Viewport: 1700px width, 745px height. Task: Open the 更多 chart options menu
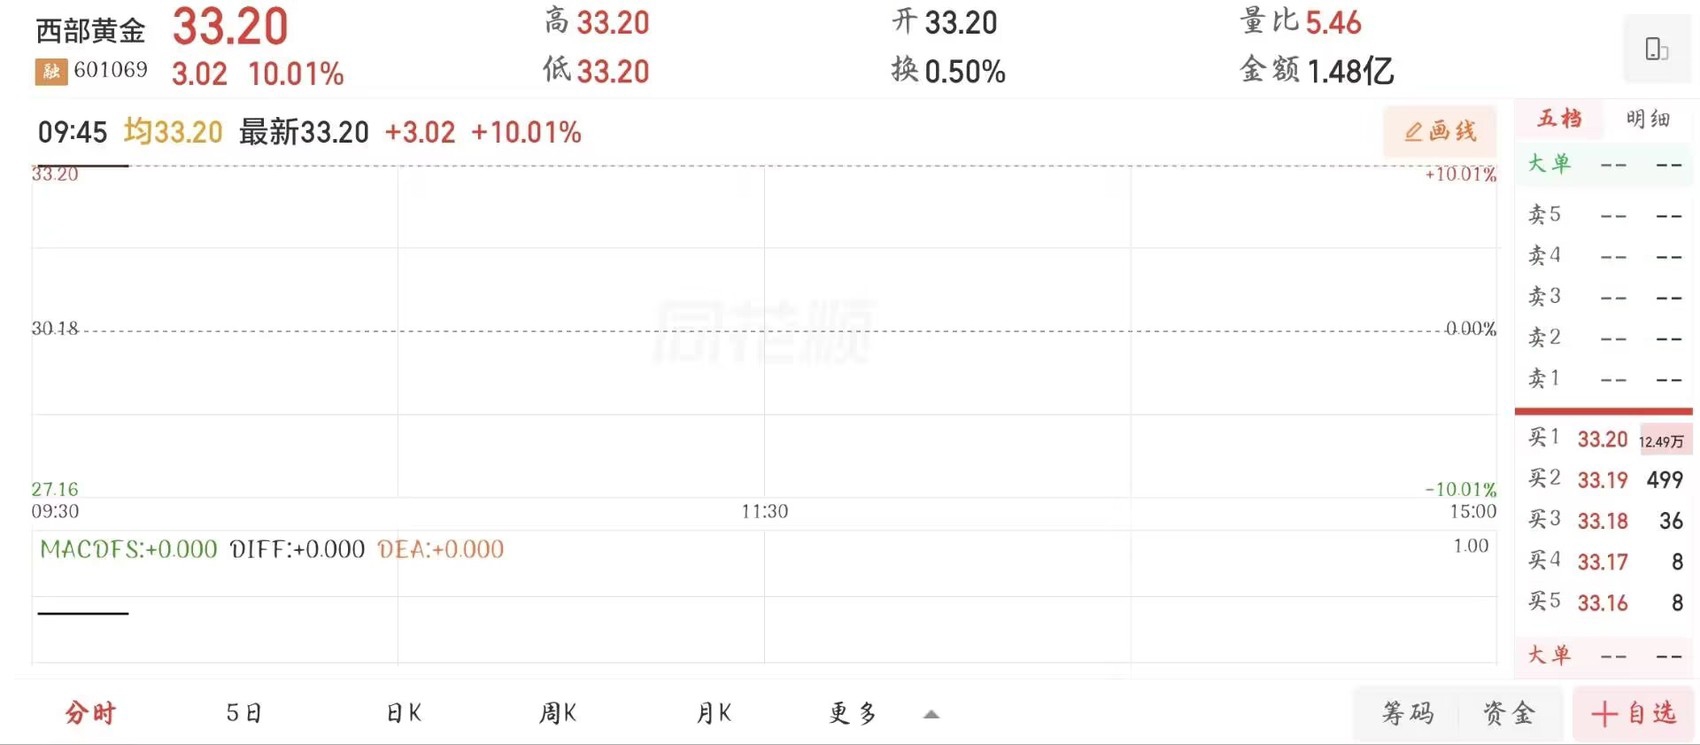tap(853, 713)
